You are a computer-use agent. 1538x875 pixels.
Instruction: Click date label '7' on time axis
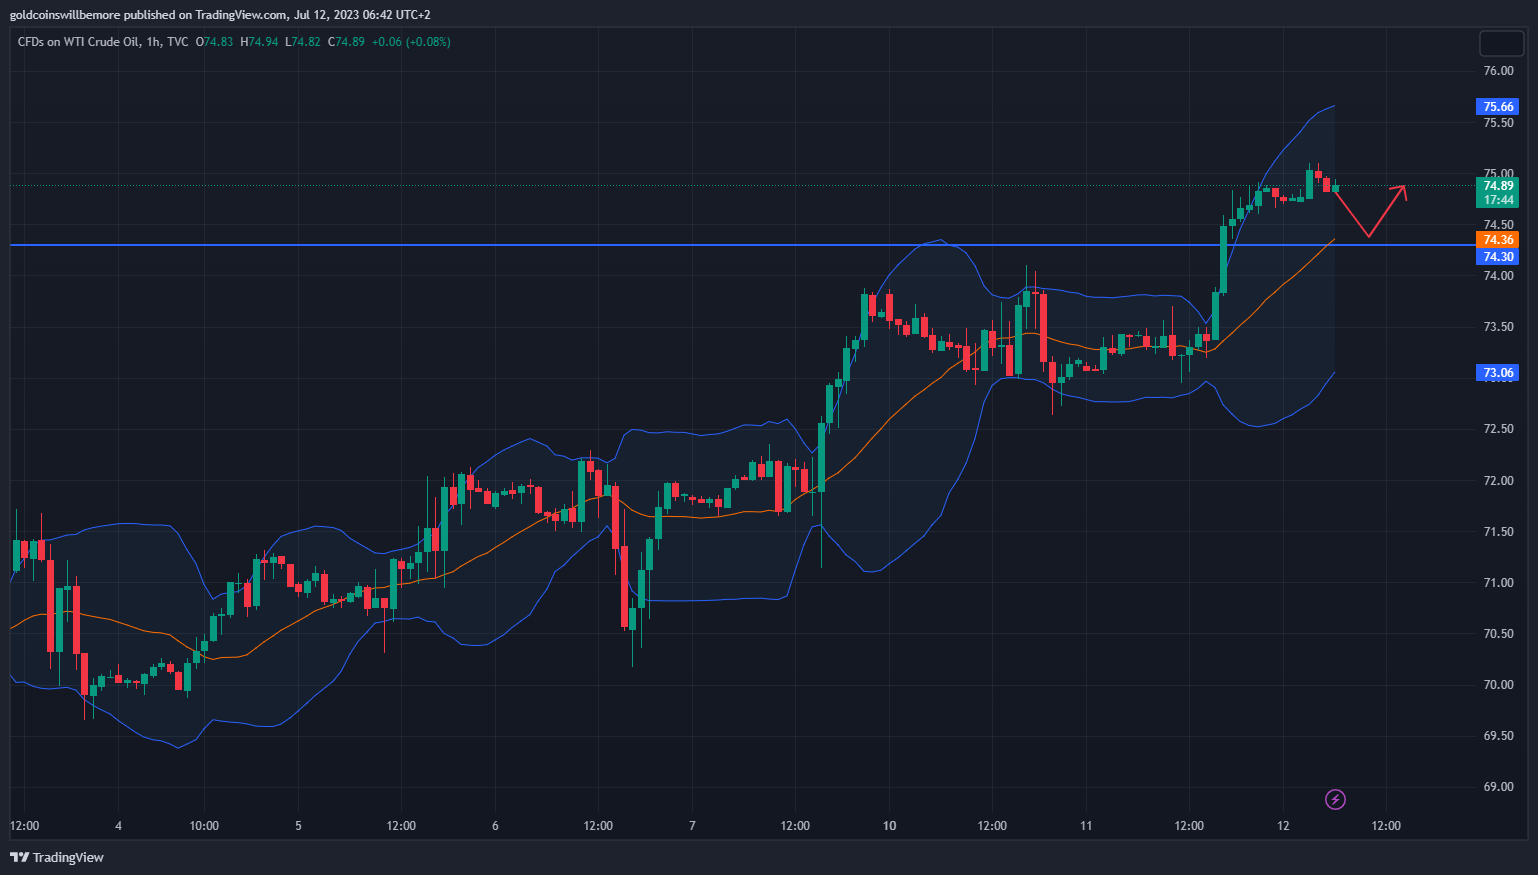pyautogui.click(x=692, y=826)
